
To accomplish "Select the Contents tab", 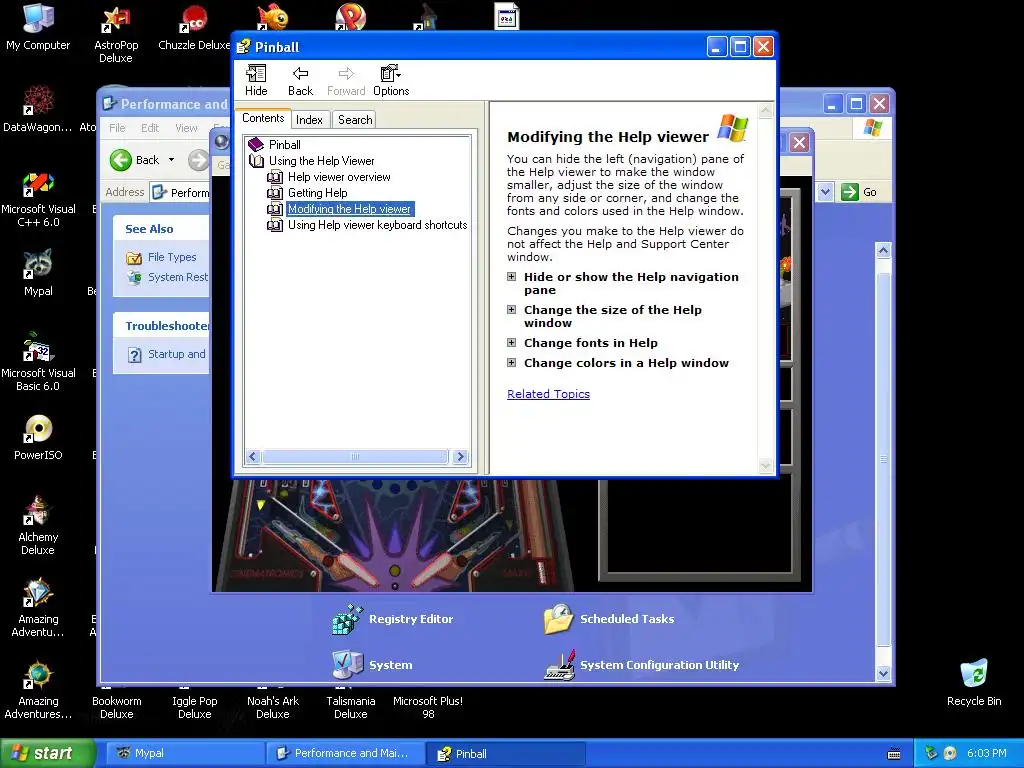I will click(x=263, y=118).
